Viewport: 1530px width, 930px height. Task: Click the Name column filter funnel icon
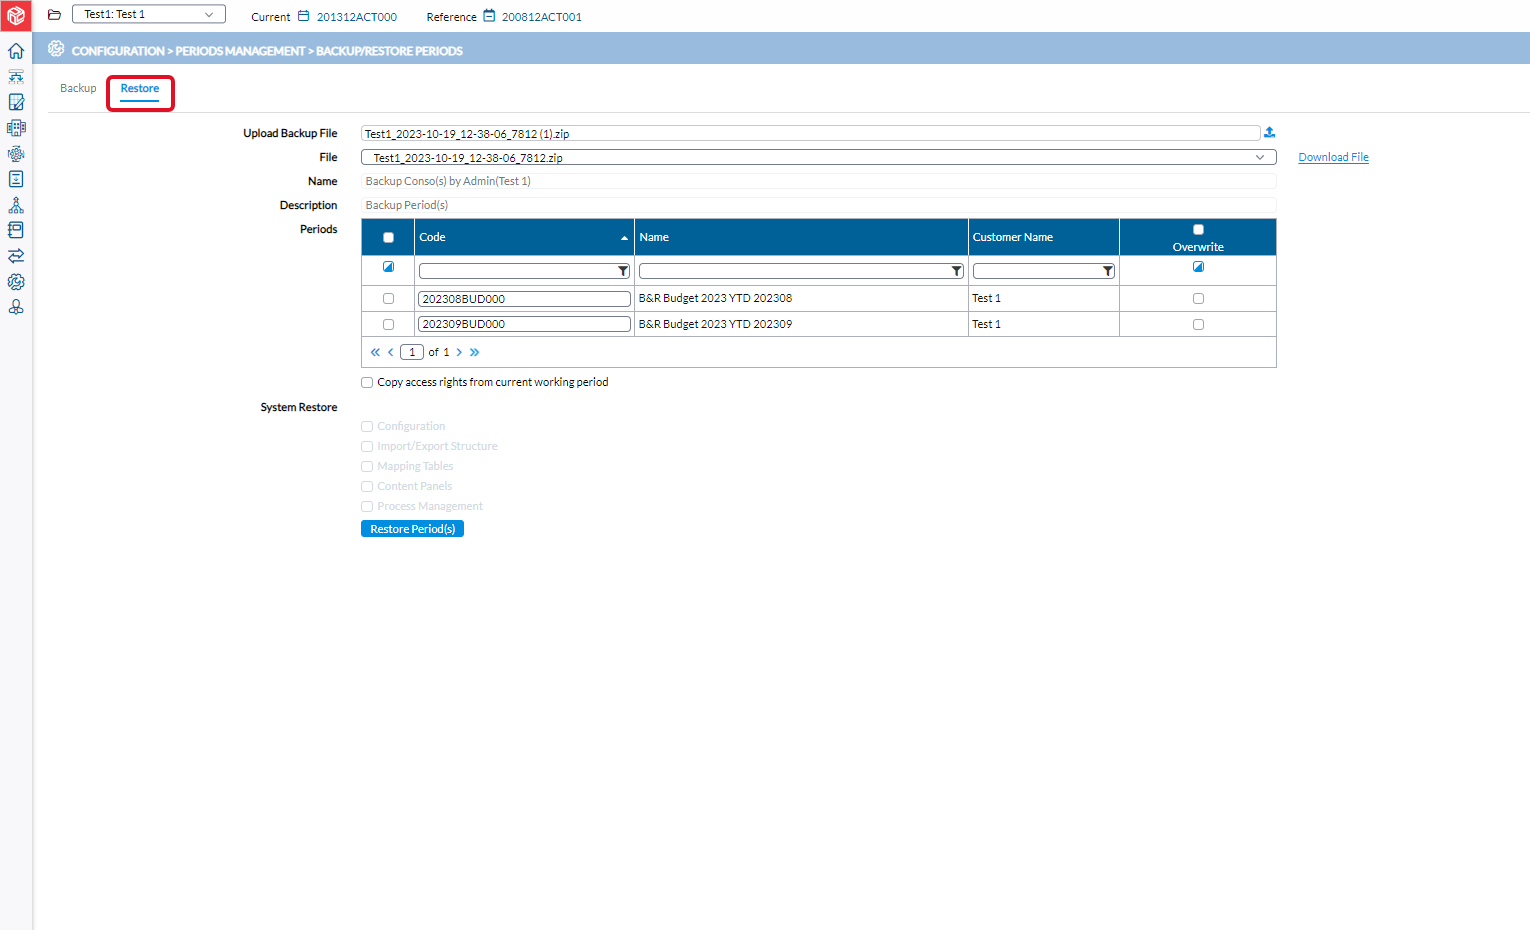tap(957, 271)
